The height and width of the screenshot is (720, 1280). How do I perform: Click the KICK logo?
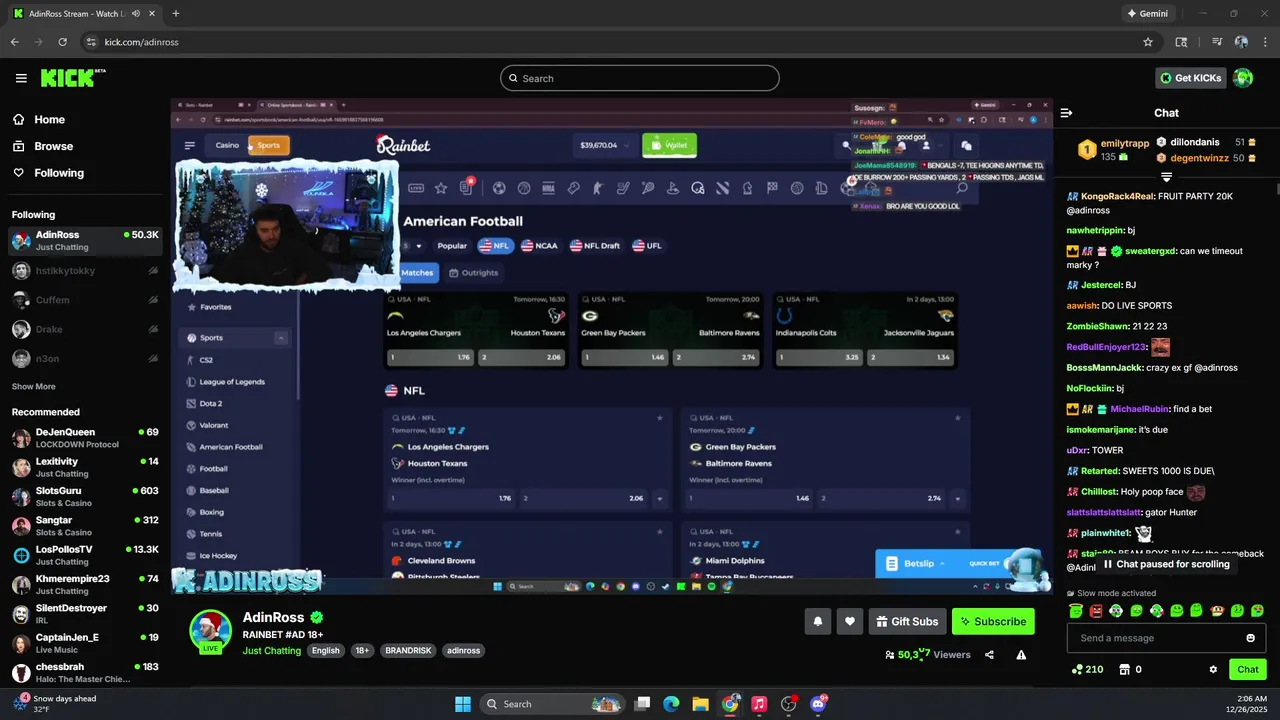(x=73, y=78)
